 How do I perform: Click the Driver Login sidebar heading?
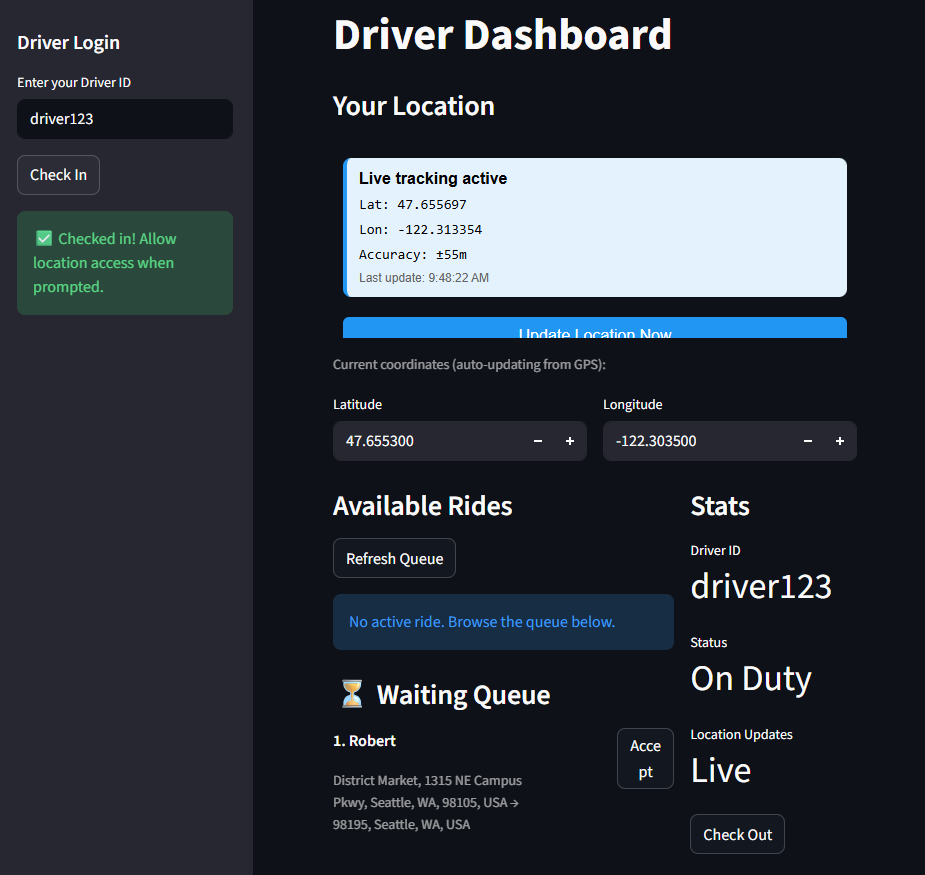68,42
